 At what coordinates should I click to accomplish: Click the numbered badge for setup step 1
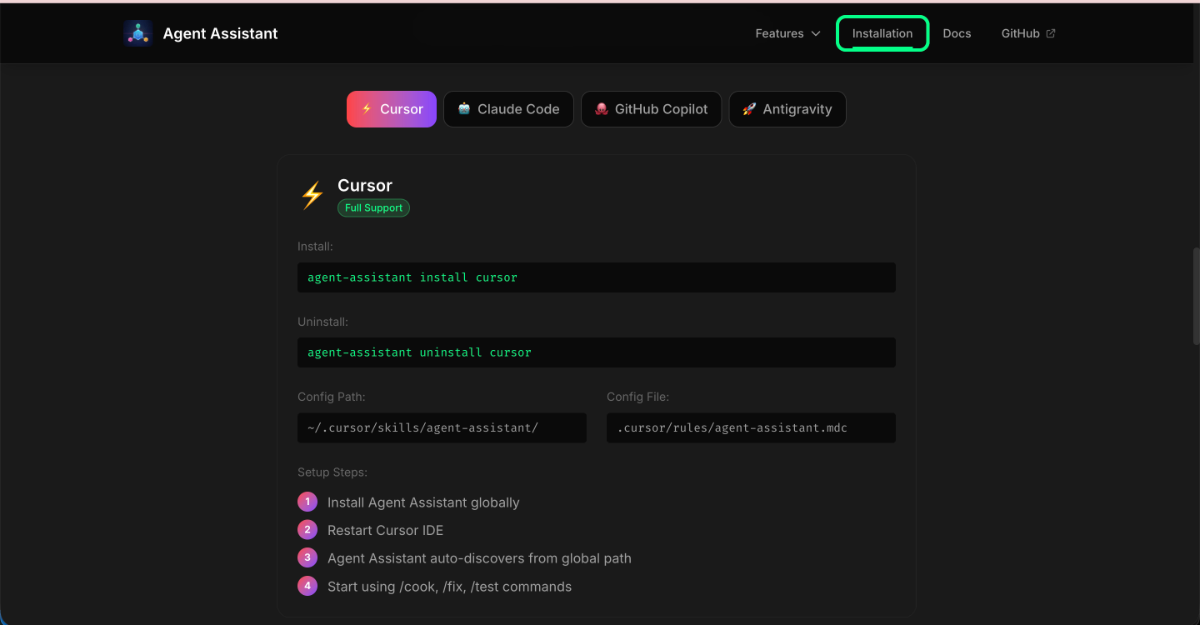[x=307, y=502]
